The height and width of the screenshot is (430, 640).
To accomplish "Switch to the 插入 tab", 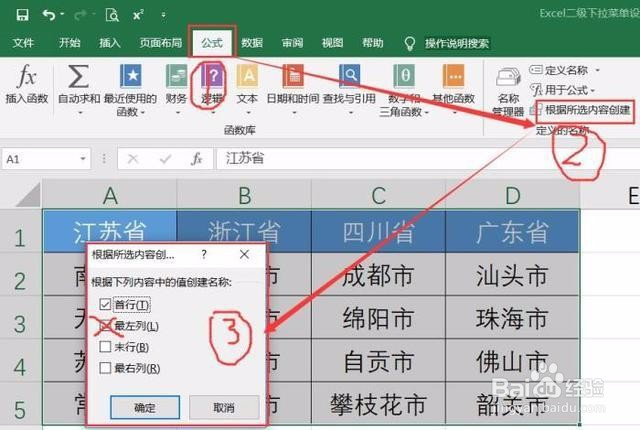I will [110, 43].
